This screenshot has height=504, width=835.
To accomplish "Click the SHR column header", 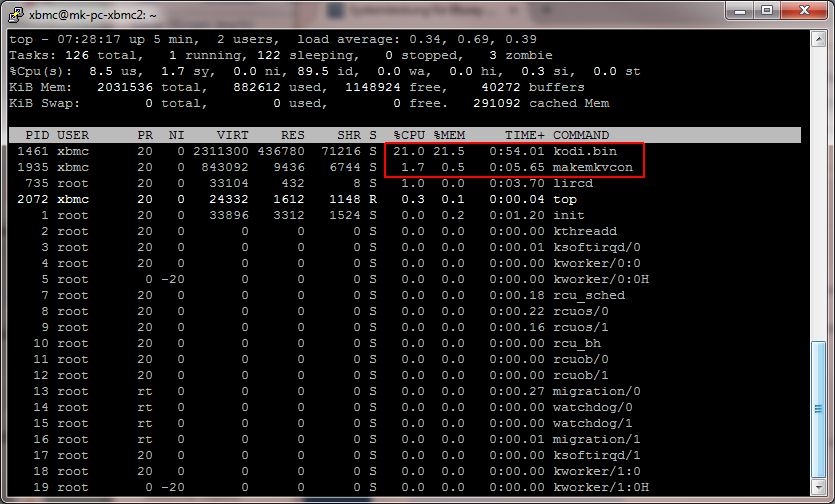I will [x=349, y=135].
